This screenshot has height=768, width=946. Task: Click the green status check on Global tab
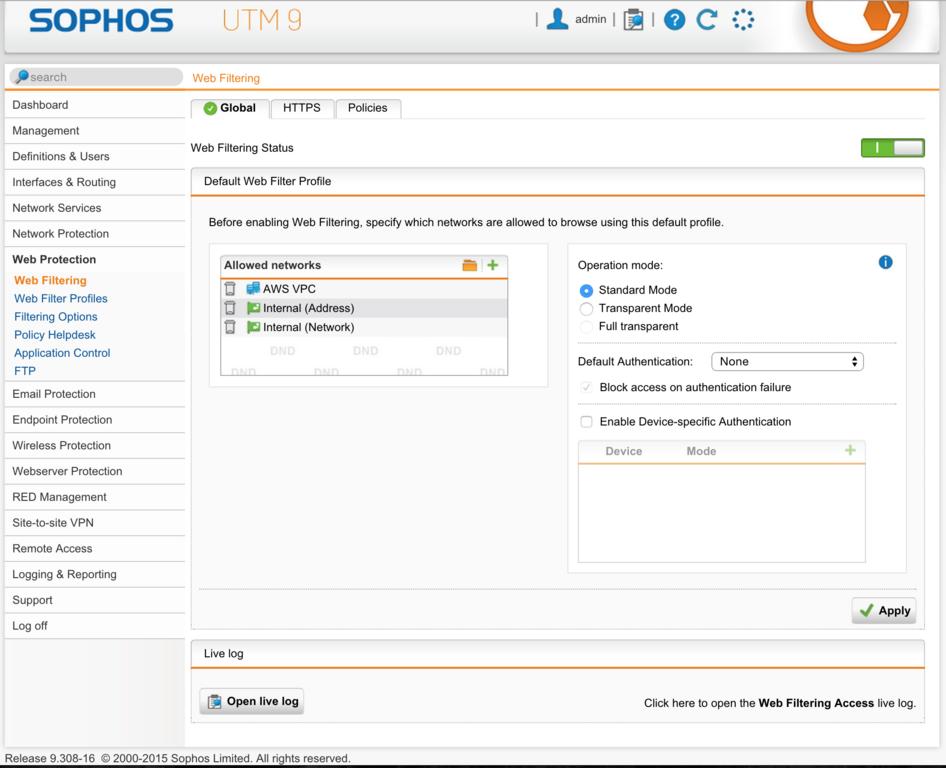(210, 108)
